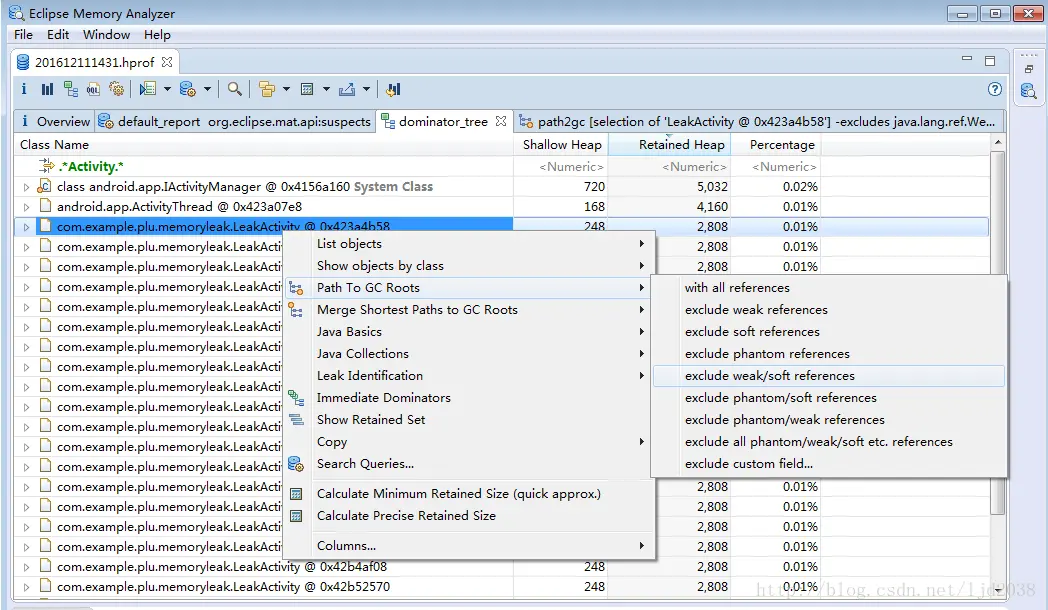Sort by Percentage column header
Screen dimensions: 1048x610
point(776,144)
